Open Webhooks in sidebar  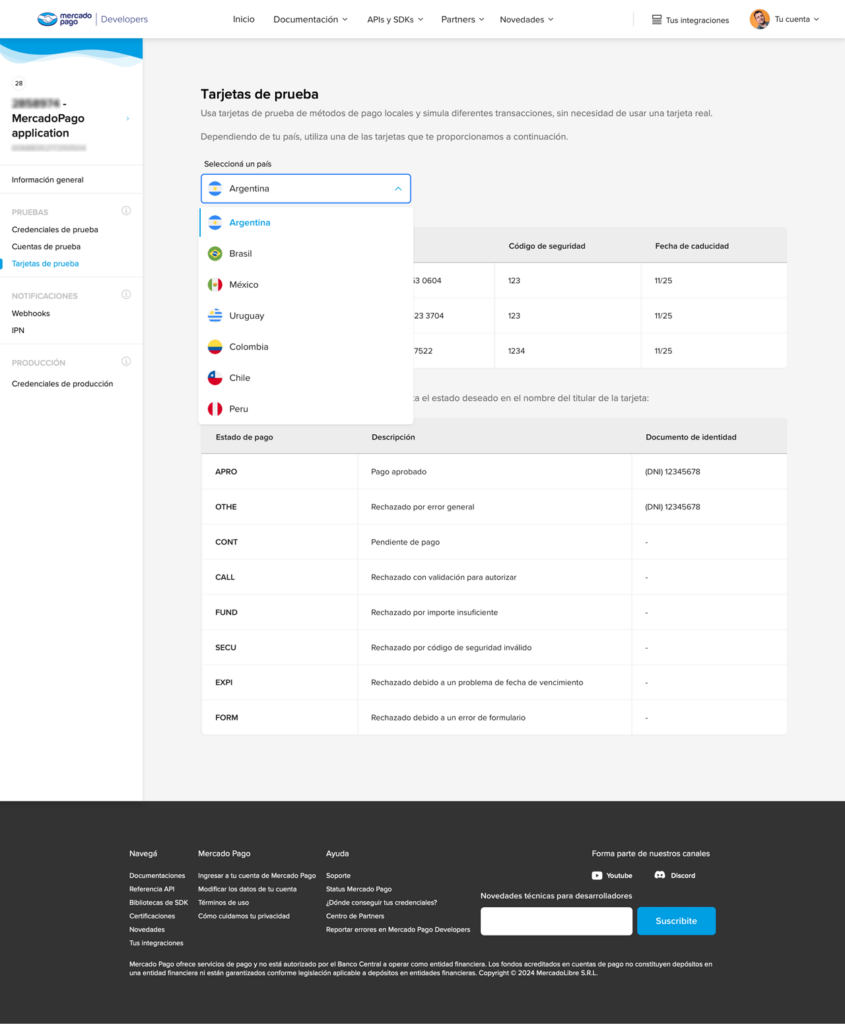tap(31, 313)
